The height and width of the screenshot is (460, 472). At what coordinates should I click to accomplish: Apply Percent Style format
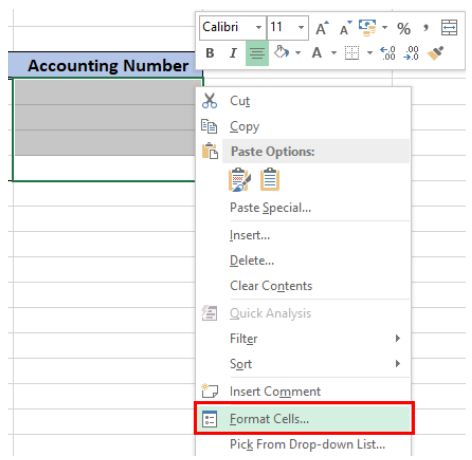(x=404, y=29)
